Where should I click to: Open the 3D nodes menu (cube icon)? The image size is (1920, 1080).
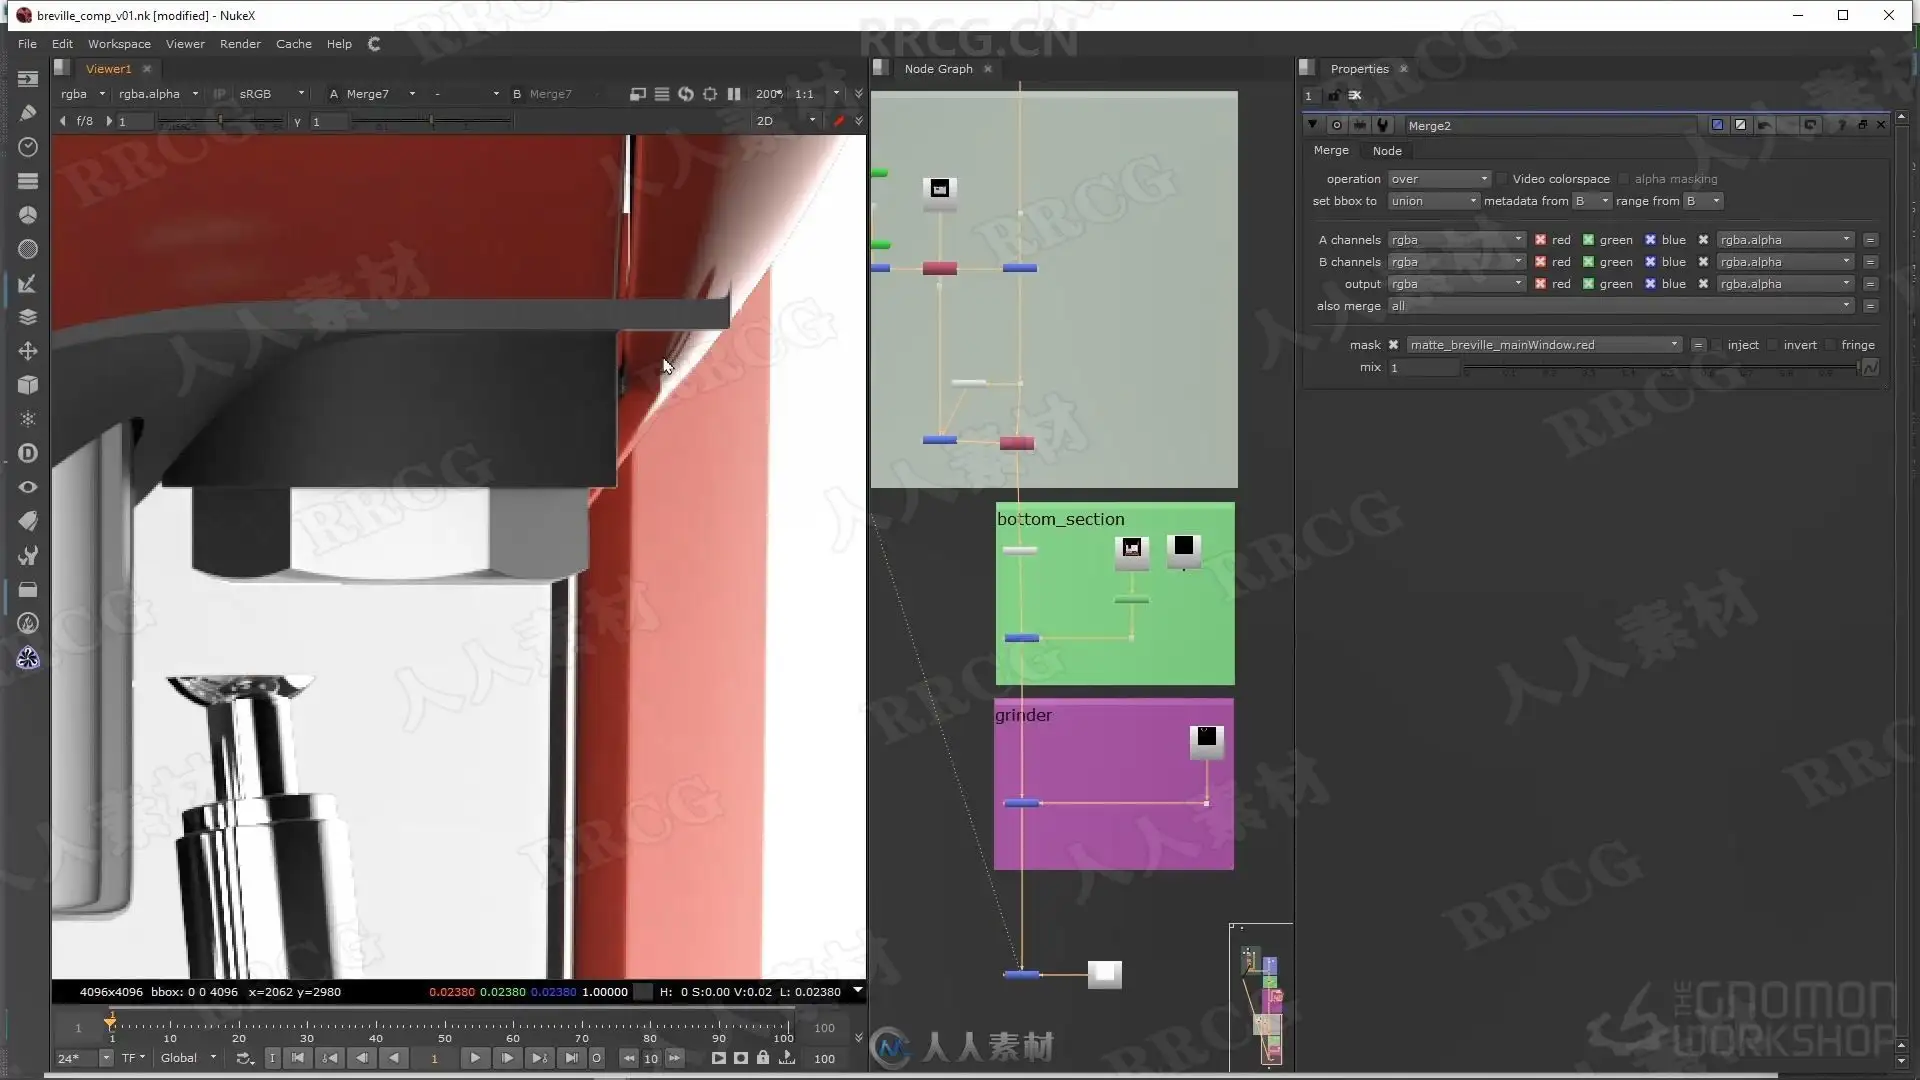point(28,385)
